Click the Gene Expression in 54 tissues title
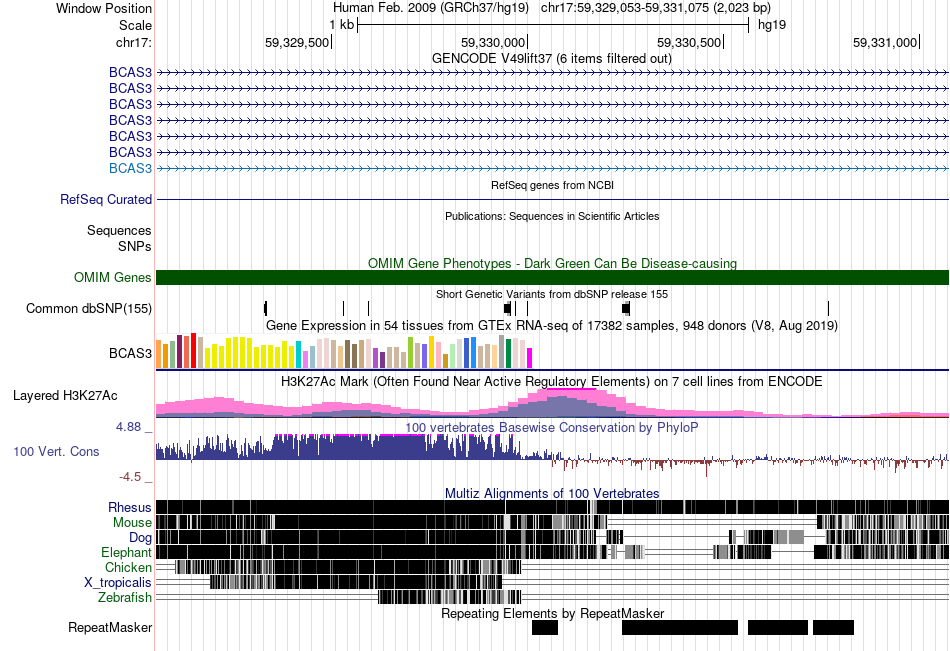950x651 pixels. point(552,326)
